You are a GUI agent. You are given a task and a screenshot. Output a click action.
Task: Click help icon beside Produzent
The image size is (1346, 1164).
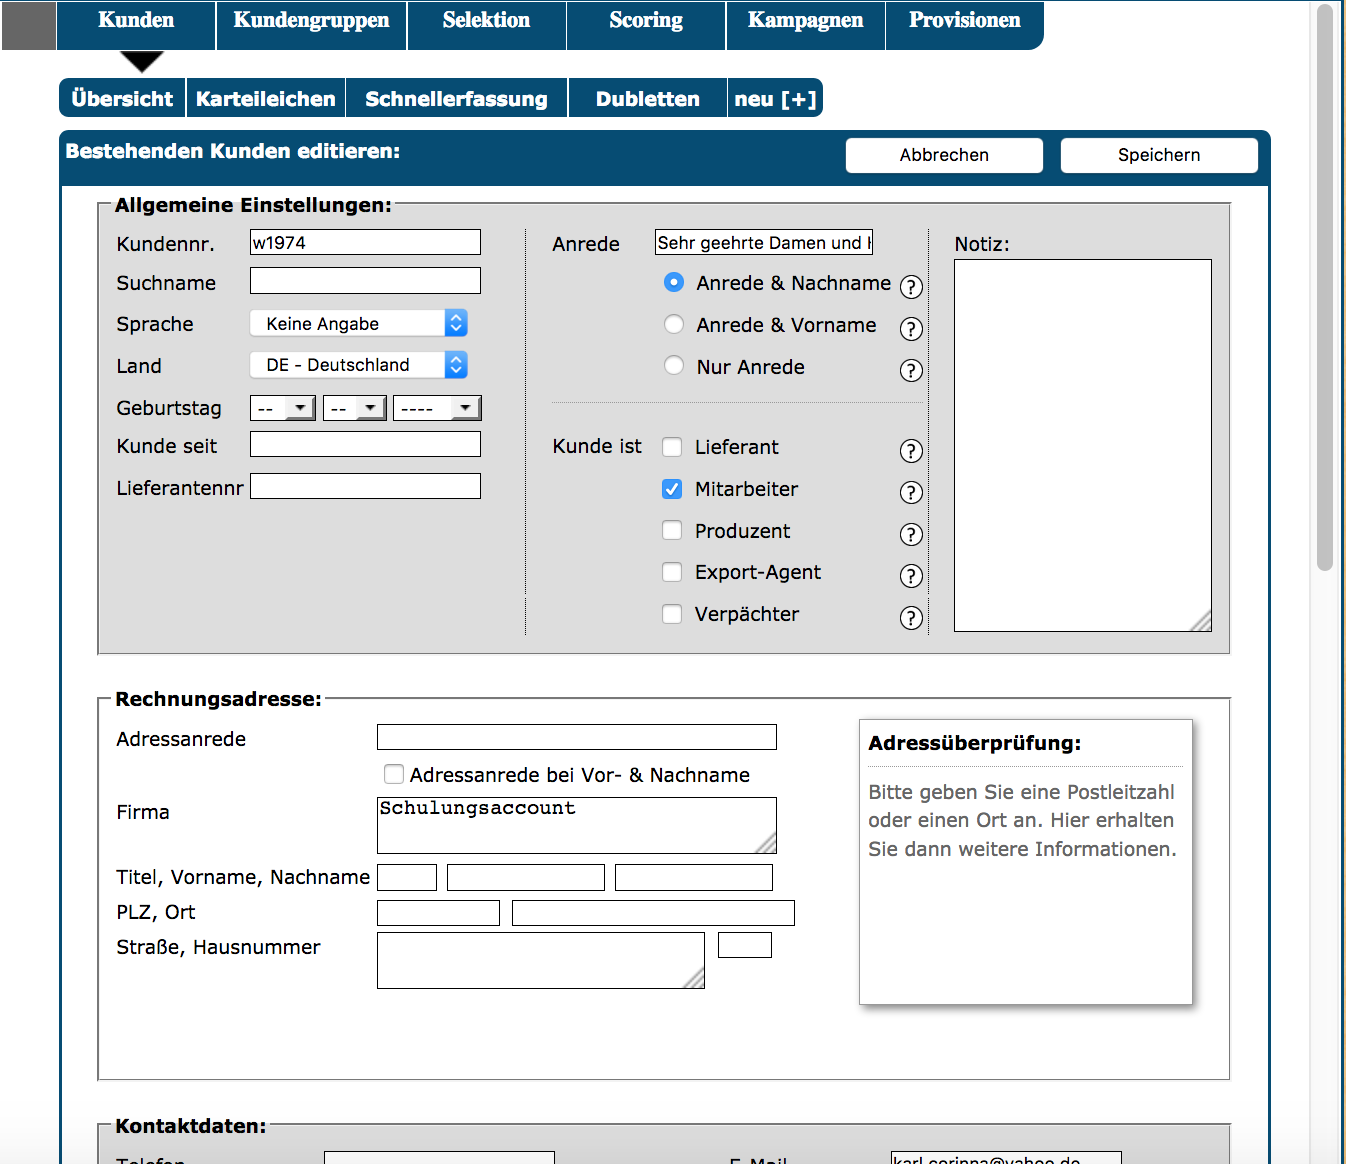(x=910, y=535)
